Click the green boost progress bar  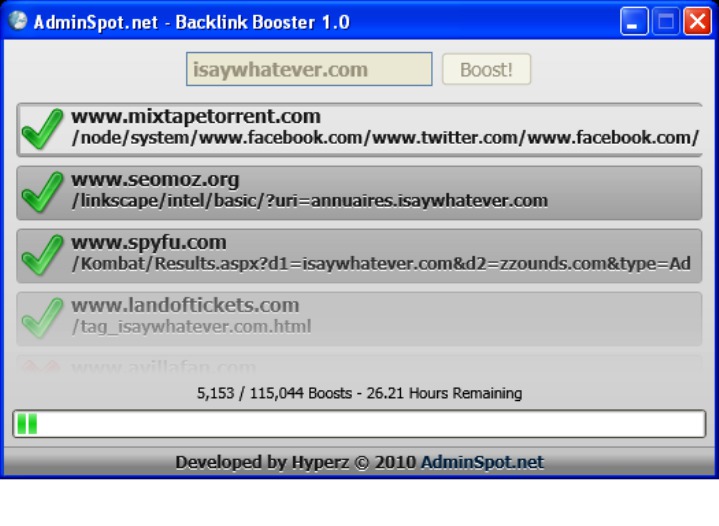(359, 424)
